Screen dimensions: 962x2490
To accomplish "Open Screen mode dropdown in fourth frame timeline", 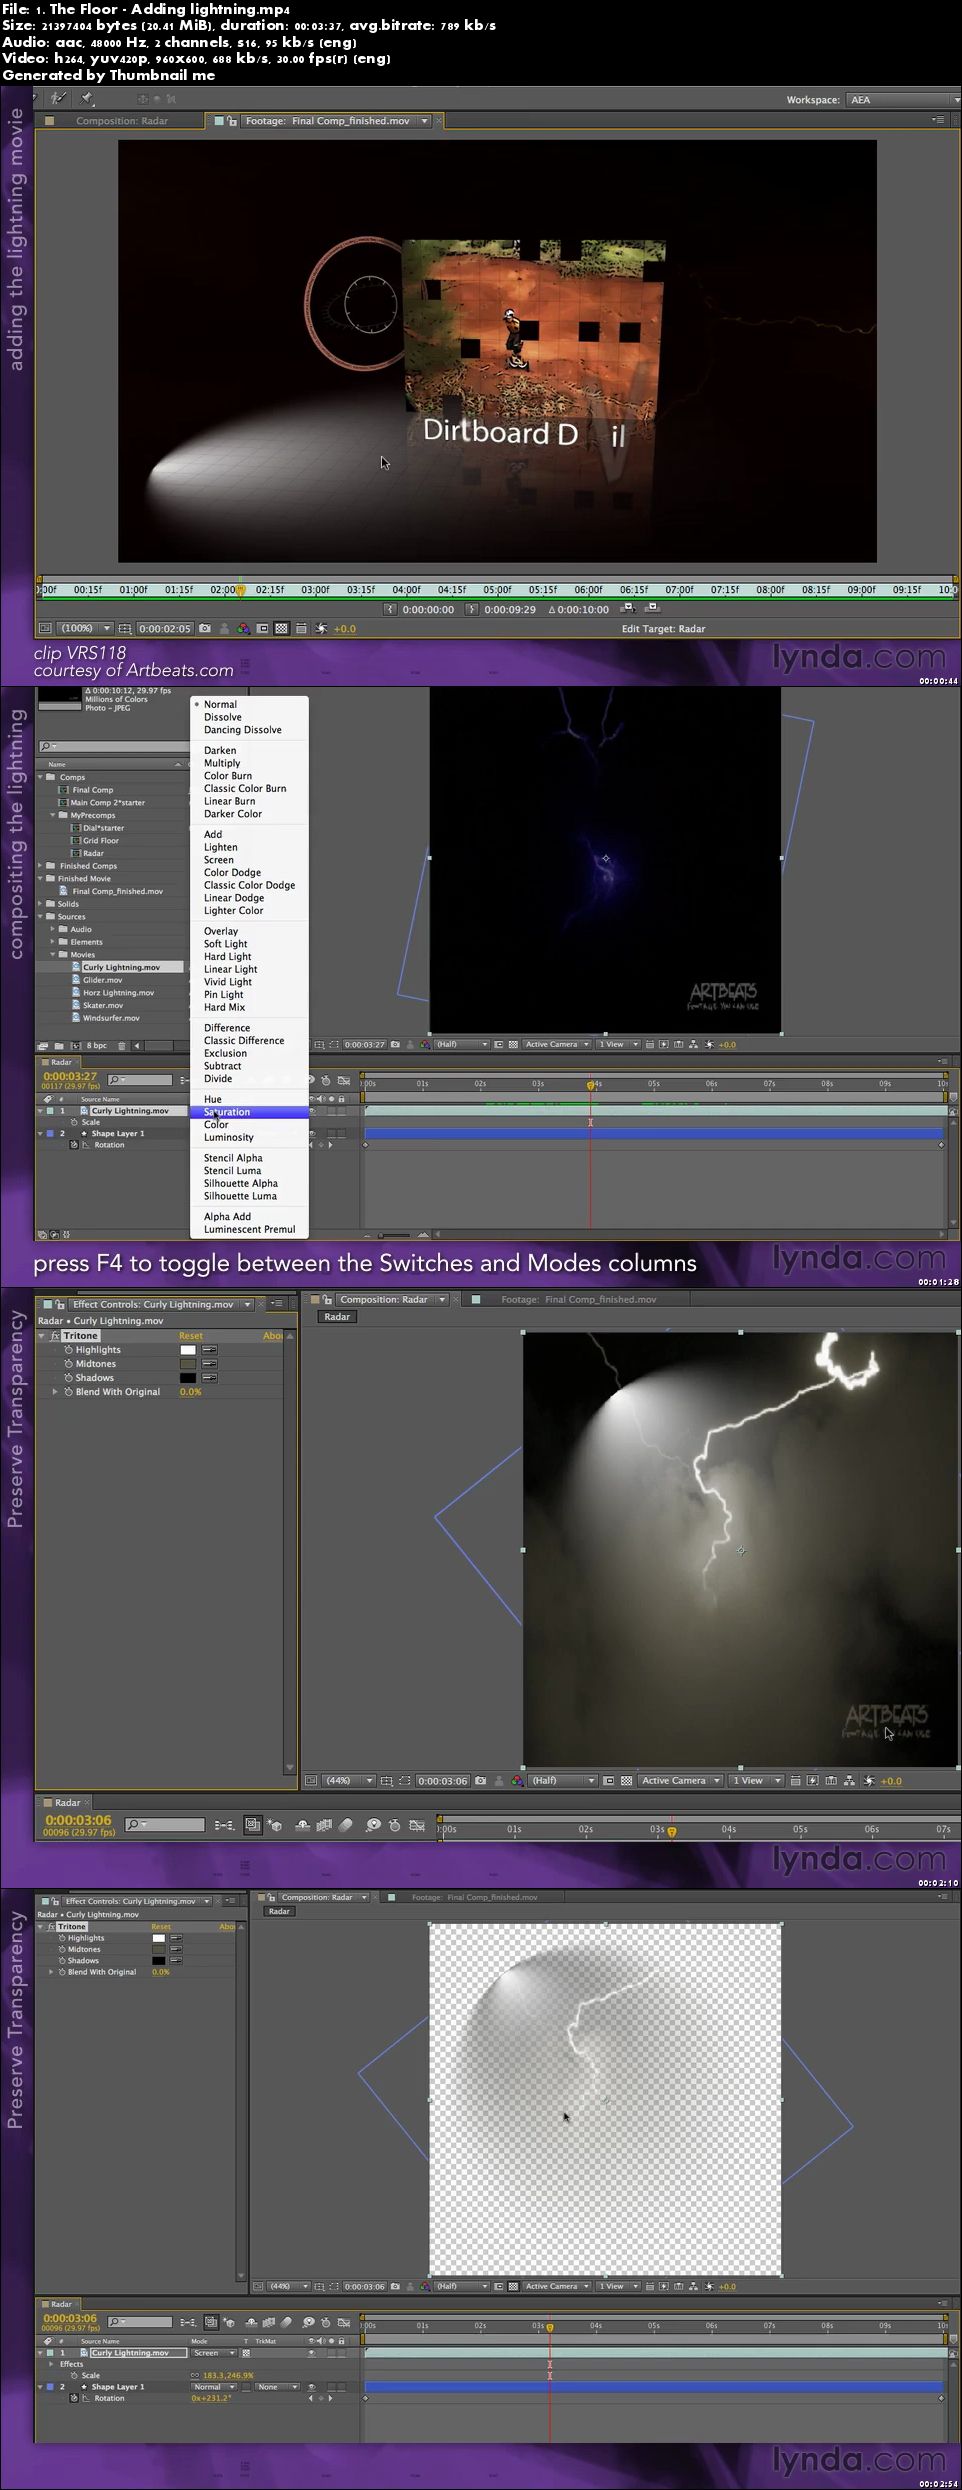I will click(x=213, y=2353).
